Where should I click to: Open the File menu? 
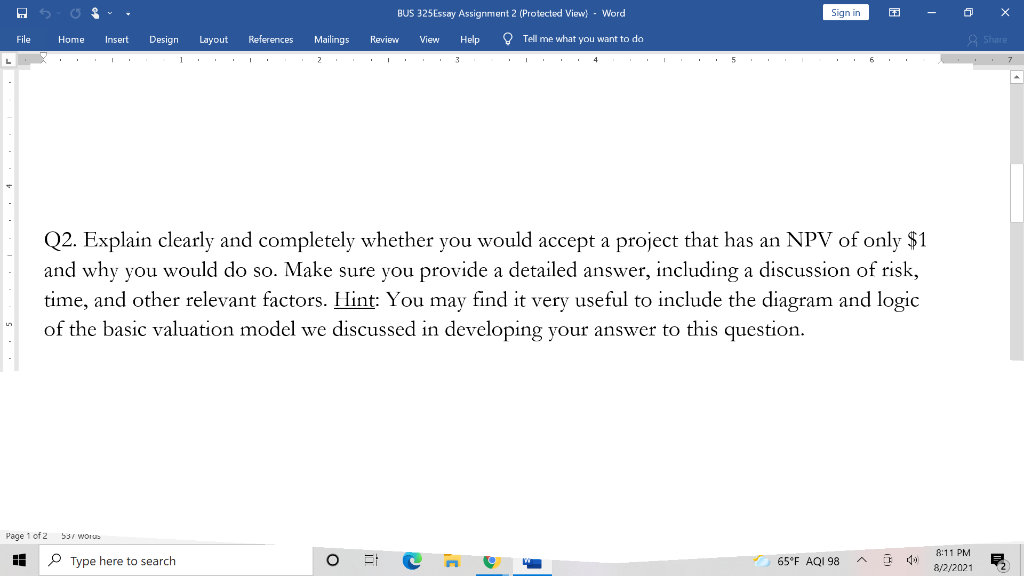click(x=22, y=39)
